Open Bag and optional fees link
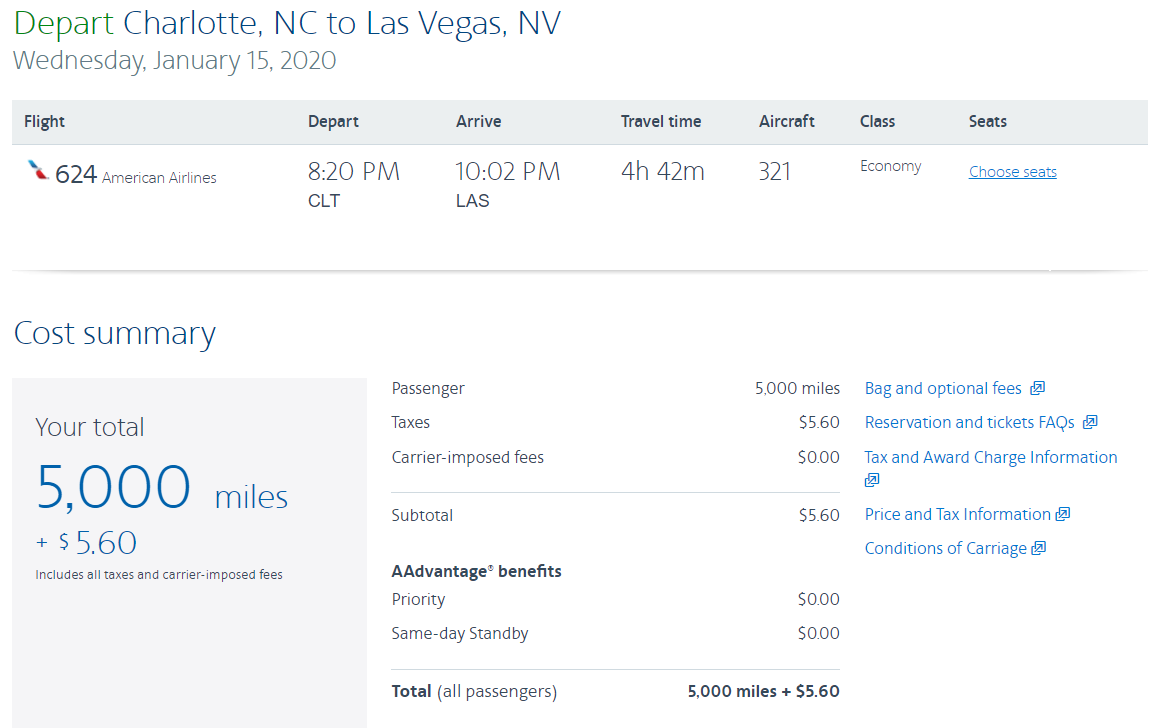 click(x=943, y=389)
